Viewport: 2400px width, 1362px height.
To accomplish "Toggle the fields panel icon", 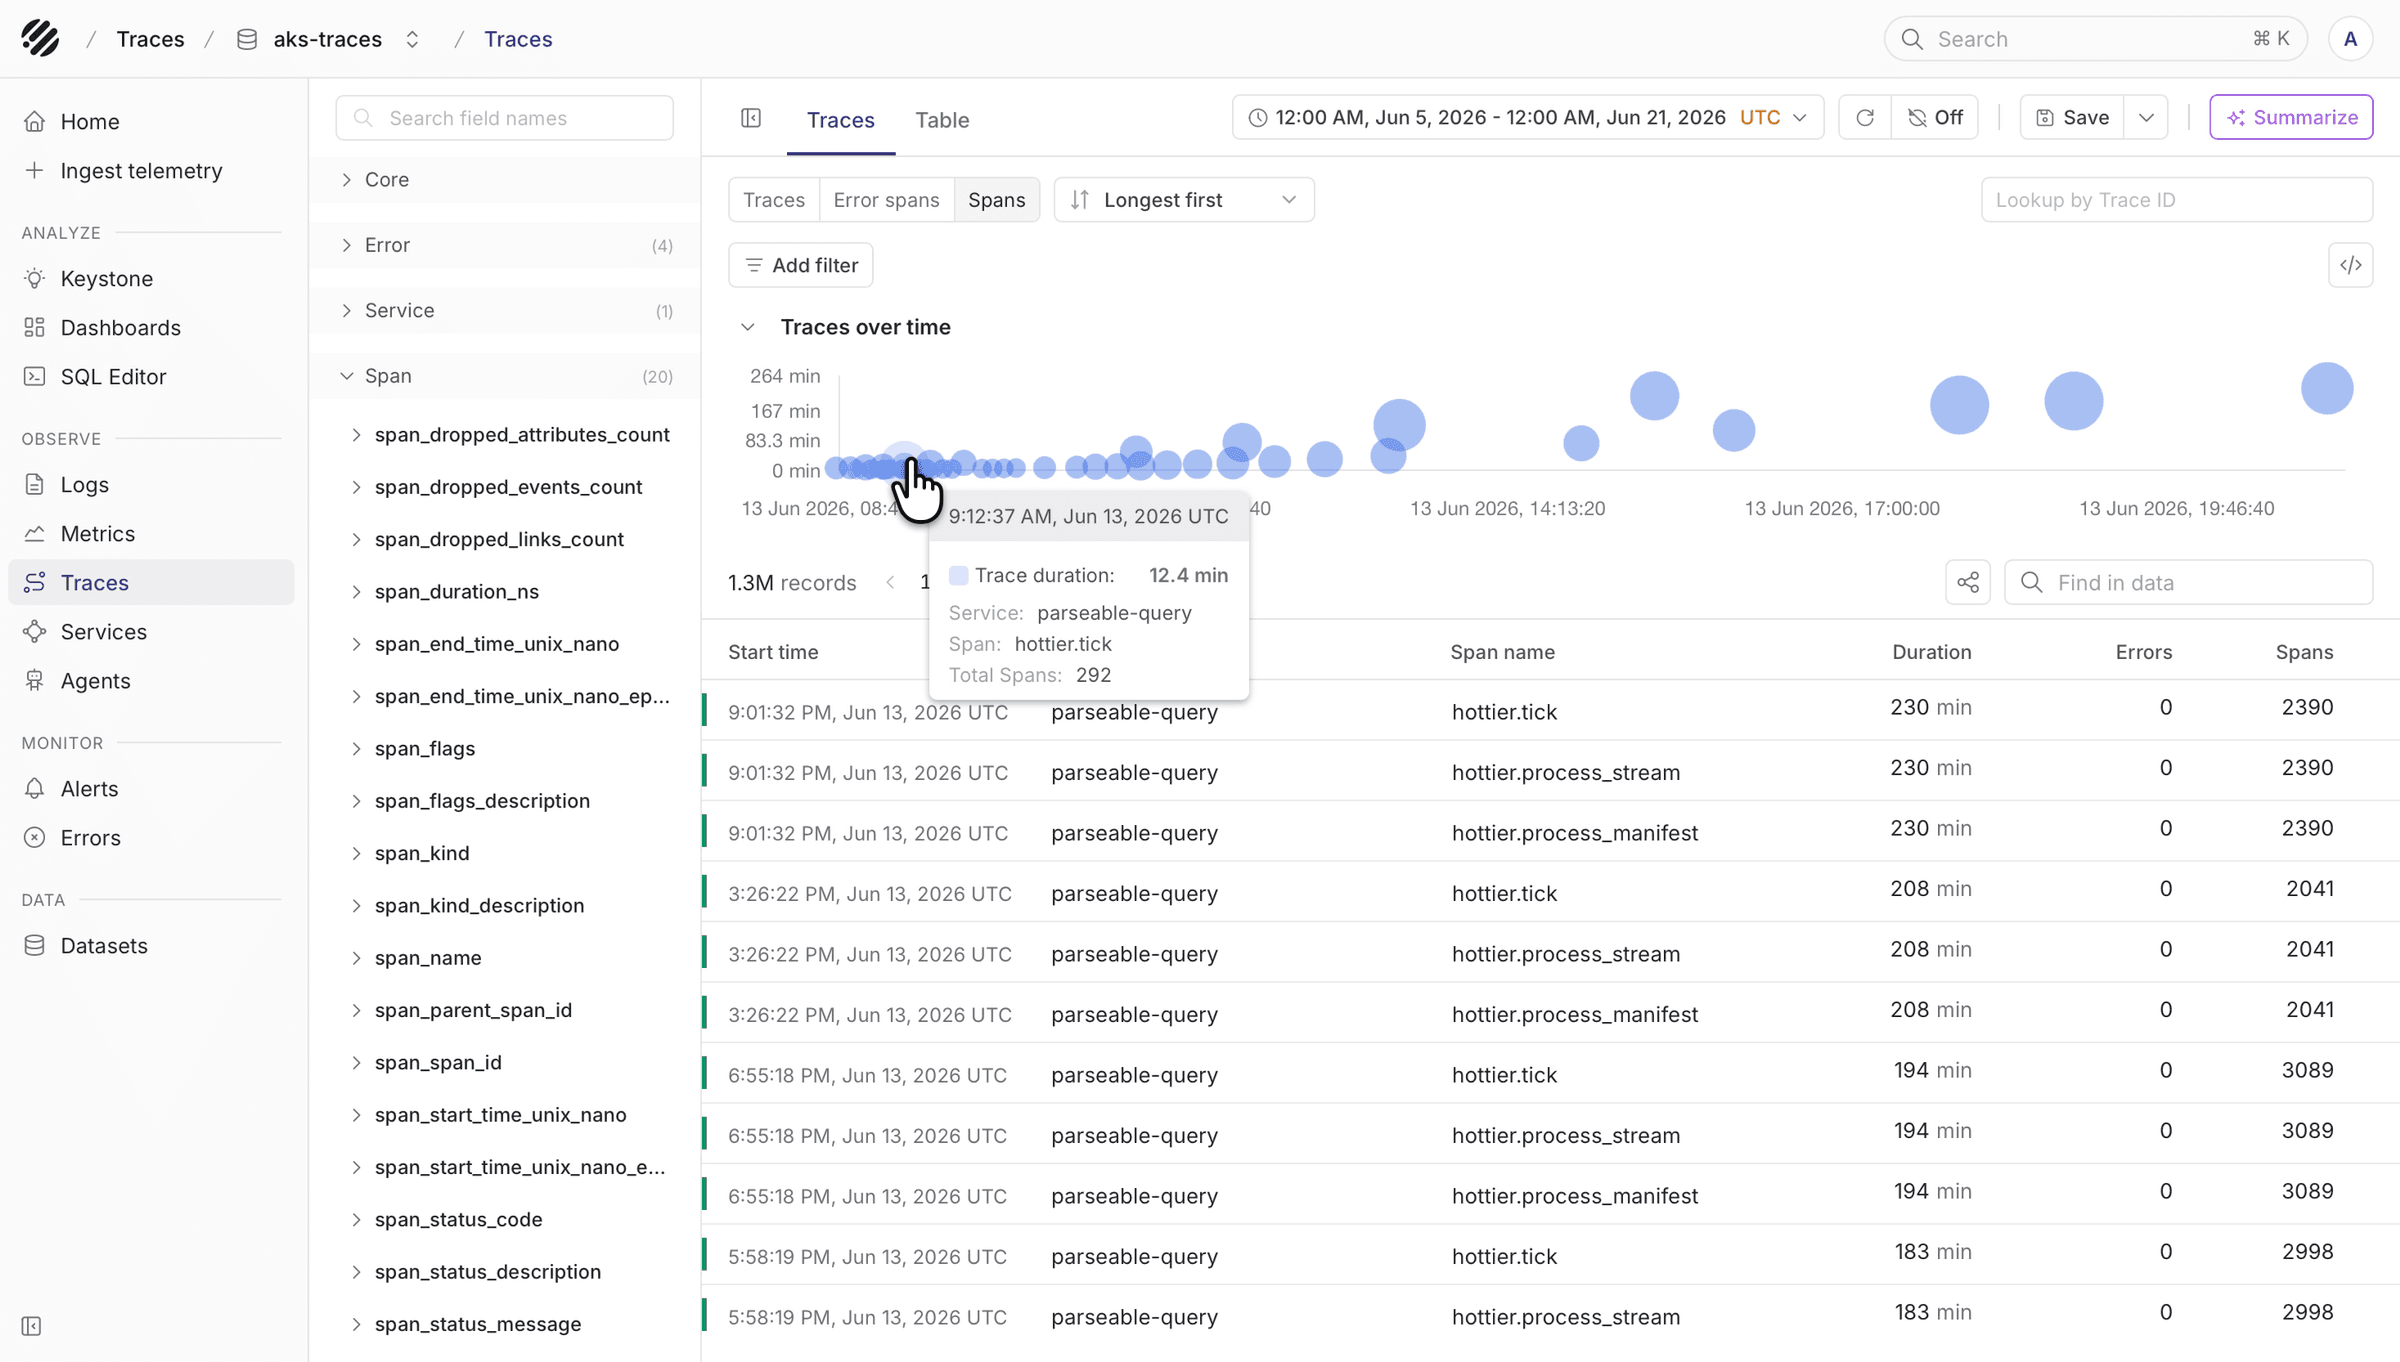I will [x=751, y=118].
